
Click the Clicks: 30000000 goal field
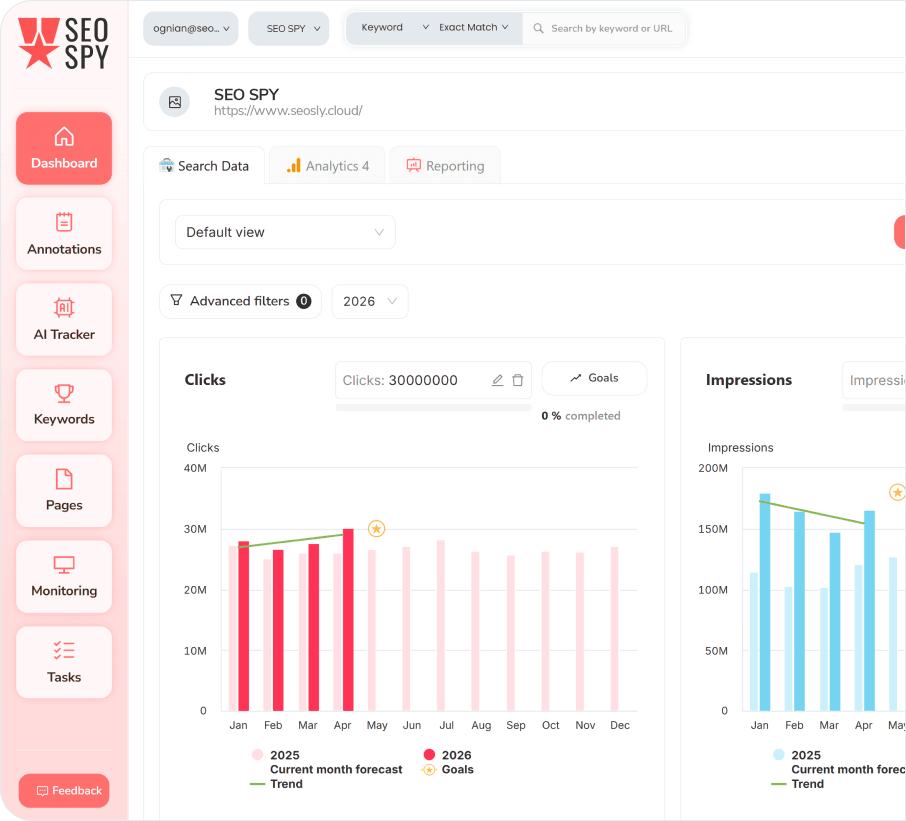pos(433,380)
